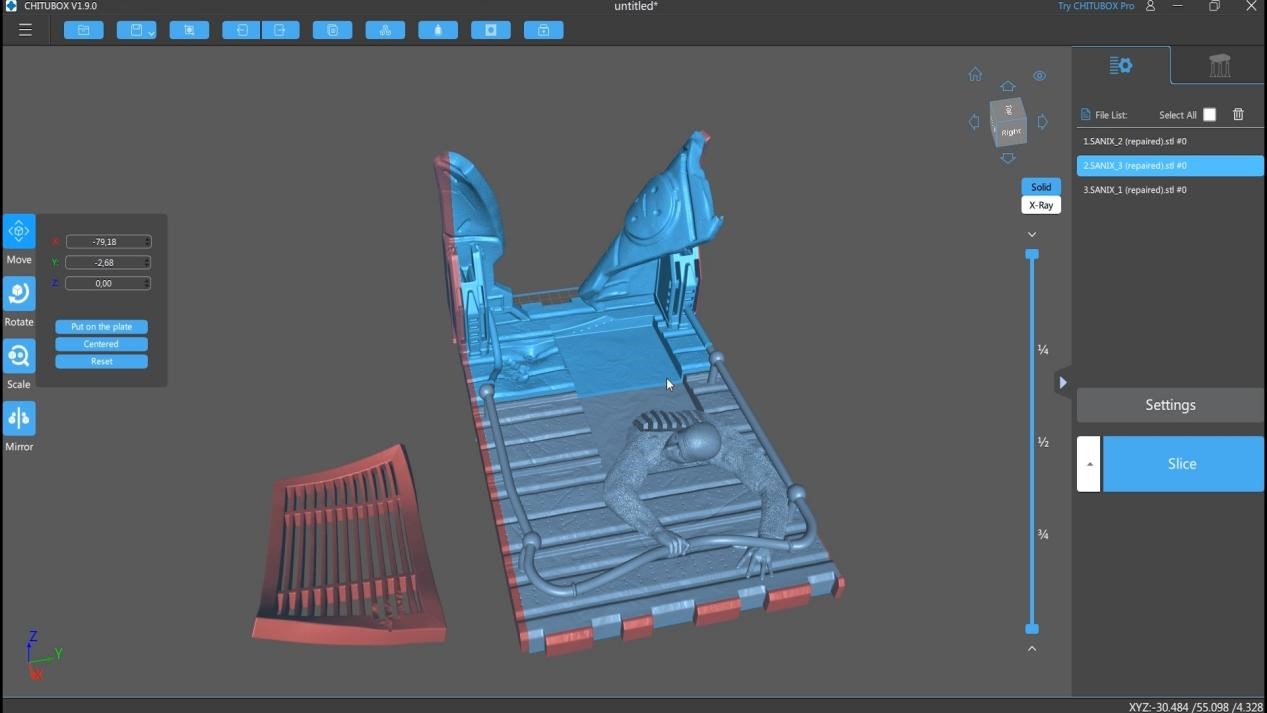Image resolution: width=1267 pixels, height=713 pixels.
Task: Click the Open file toolbar icon
Action: [x=84, y=30]
